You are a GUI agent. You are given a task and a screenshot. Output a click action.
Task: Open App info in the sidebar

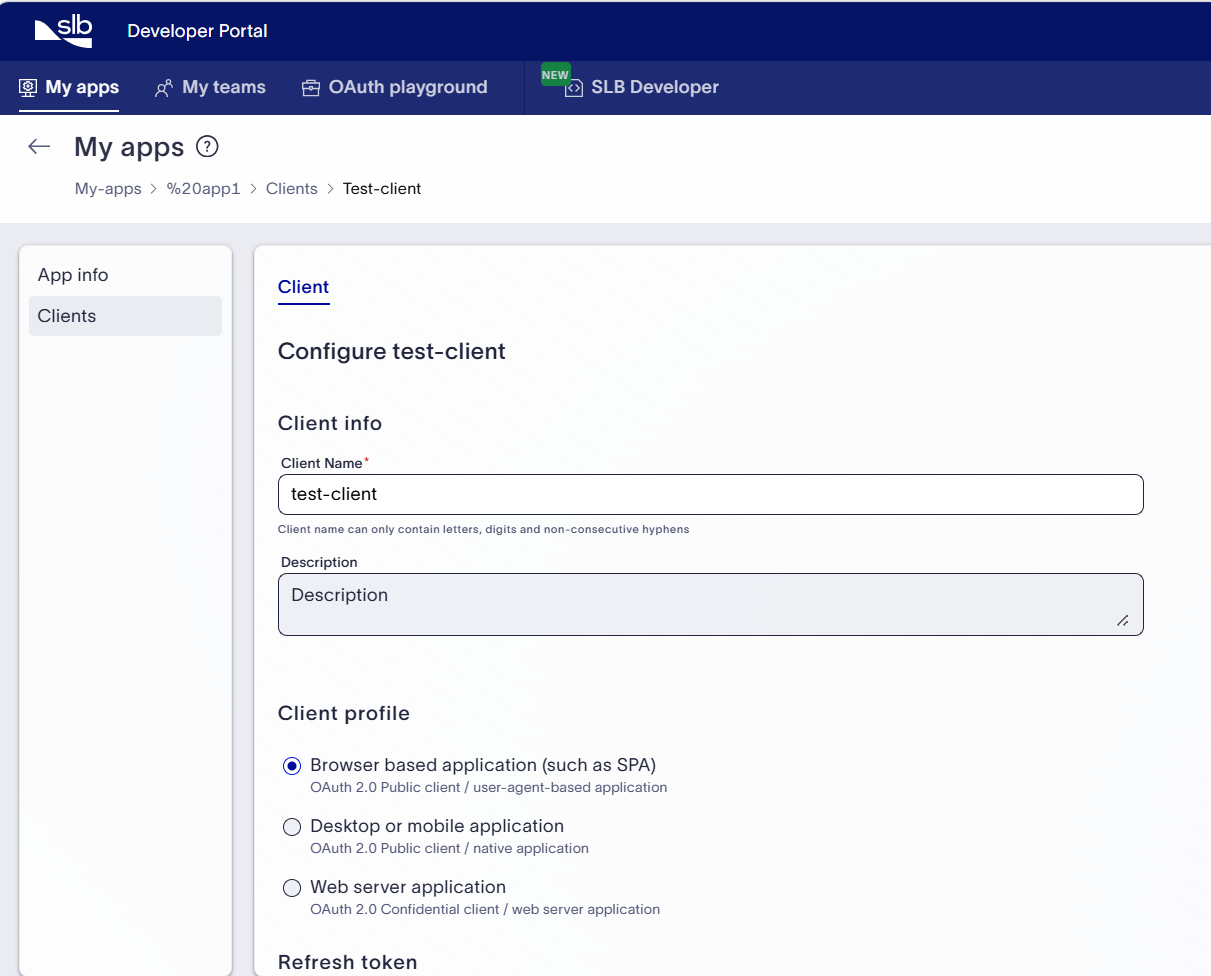[125, 275]
